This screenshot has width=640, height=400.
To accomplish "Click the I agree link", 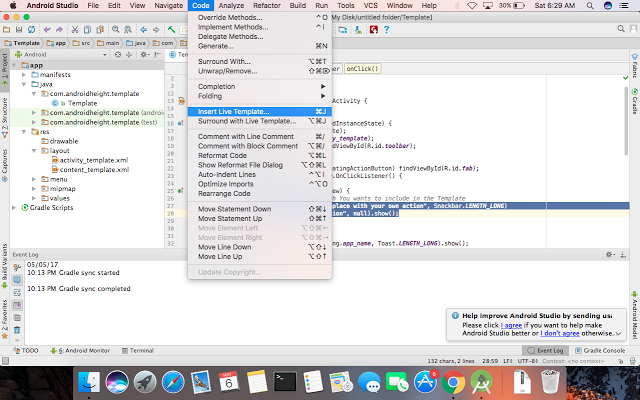I will tap(511, 325).
